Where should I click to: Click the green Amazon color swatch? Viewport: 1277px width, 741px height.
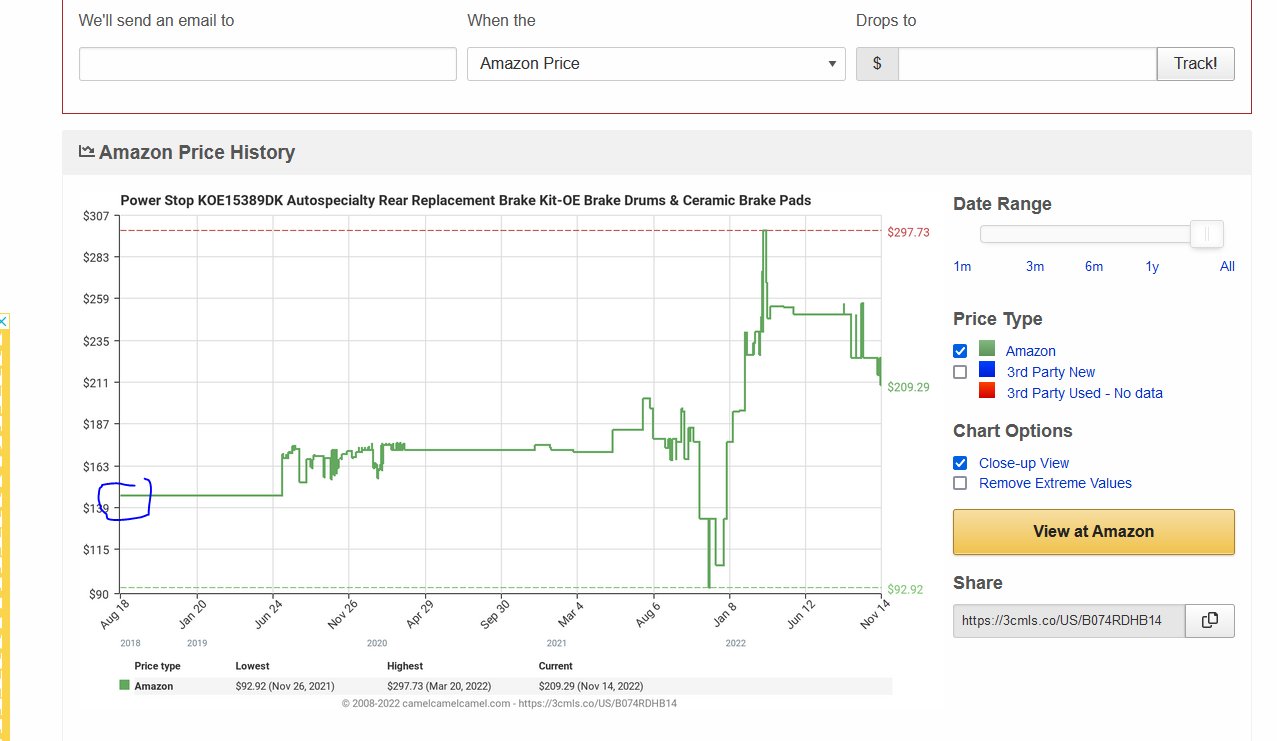987,349
